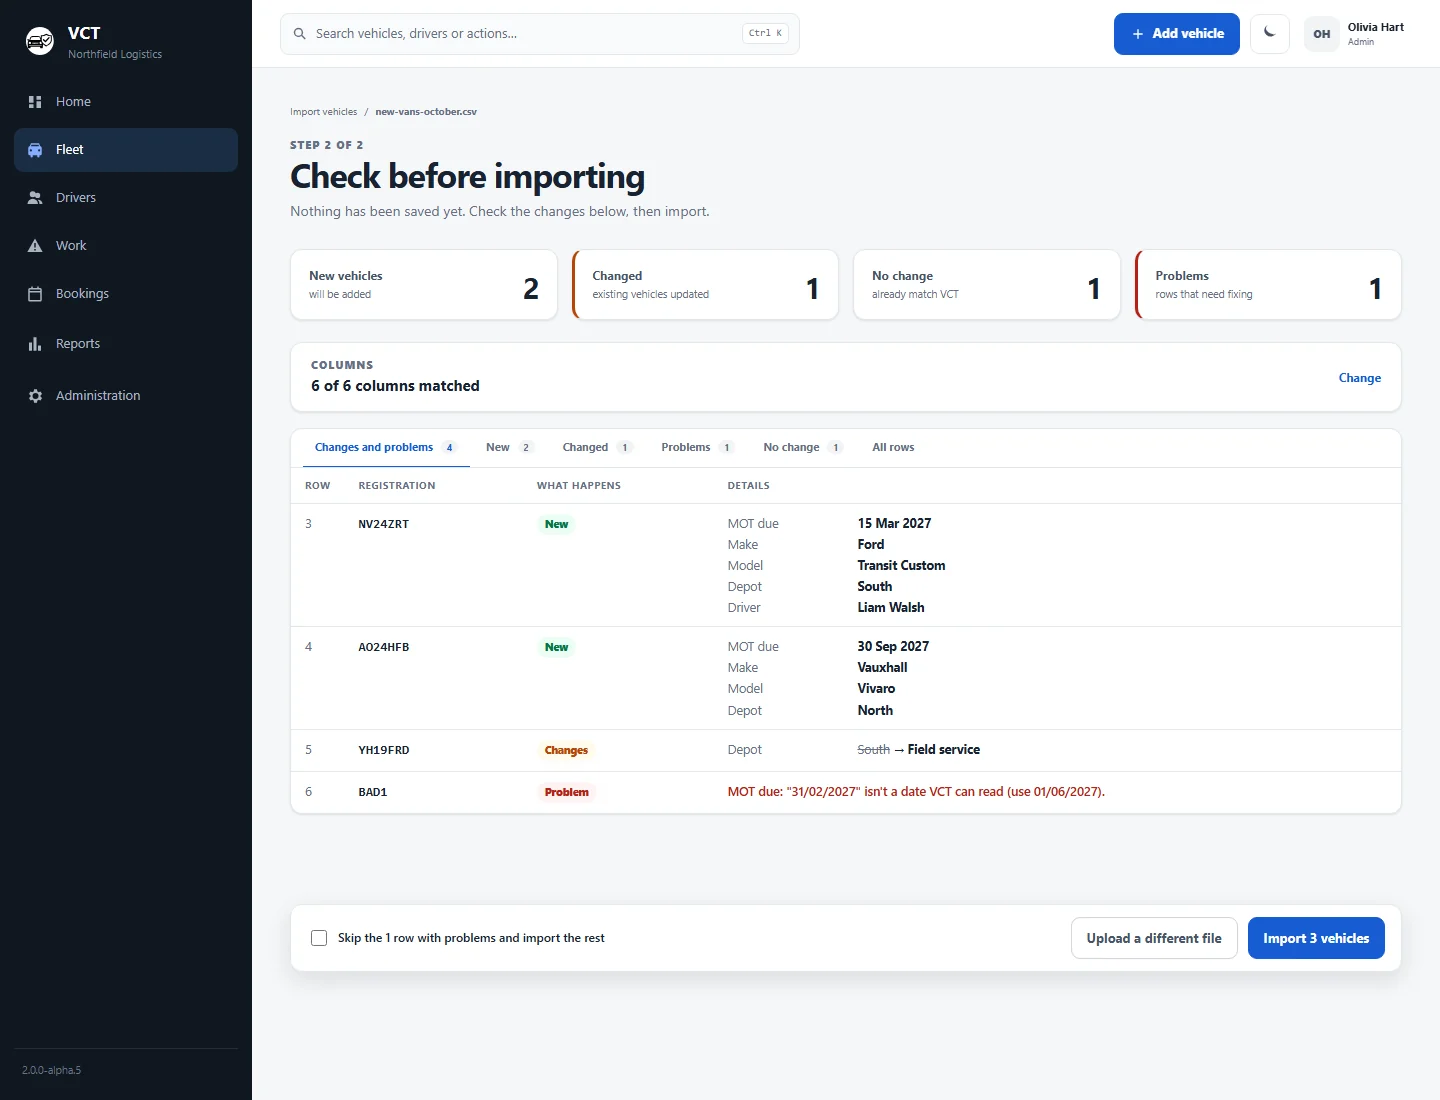Viewport: 1440px width, 1100px height.
Task: Switch to Changes and problems tab
Action: [386, 448]
